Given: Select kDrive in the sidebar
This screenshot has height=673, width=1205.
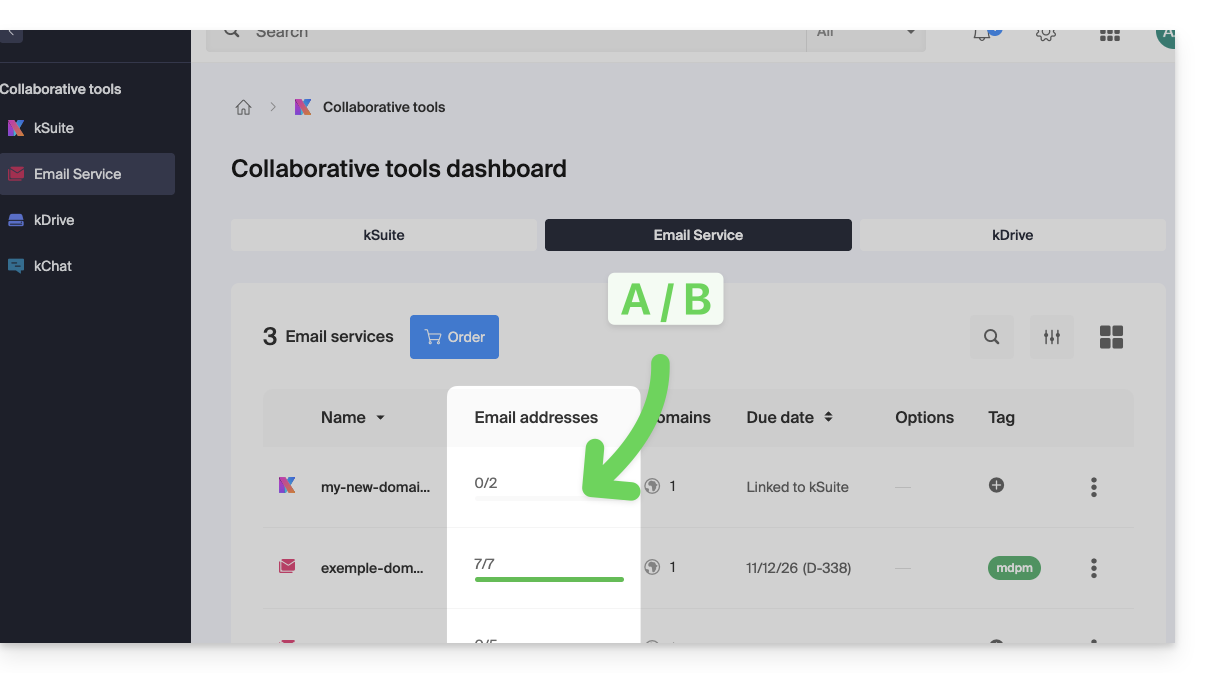Looking at the screenshot, I should pos(54,220).
